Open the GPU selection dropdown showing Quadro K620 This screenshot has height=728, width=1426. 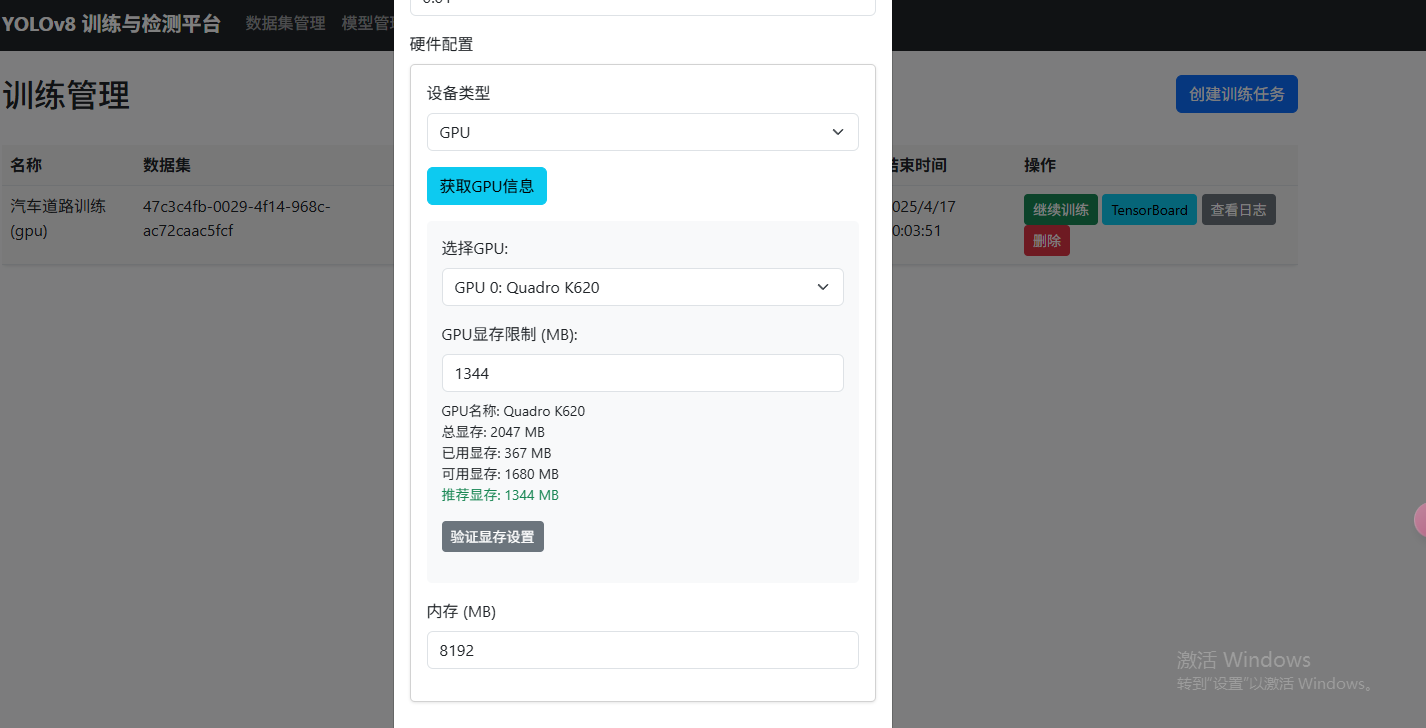[642, 287]
